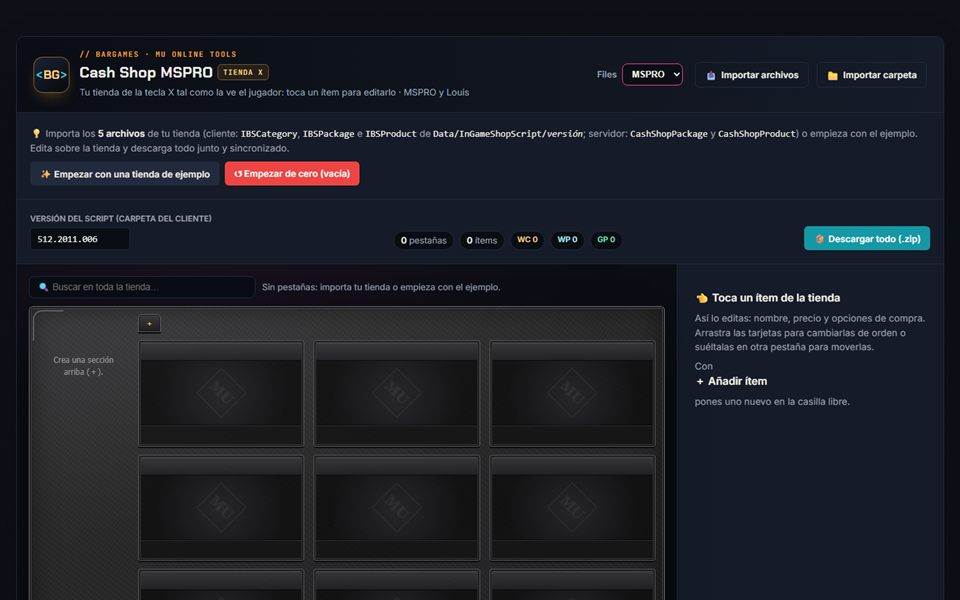Add a new section with the + button

pos(149,323)
